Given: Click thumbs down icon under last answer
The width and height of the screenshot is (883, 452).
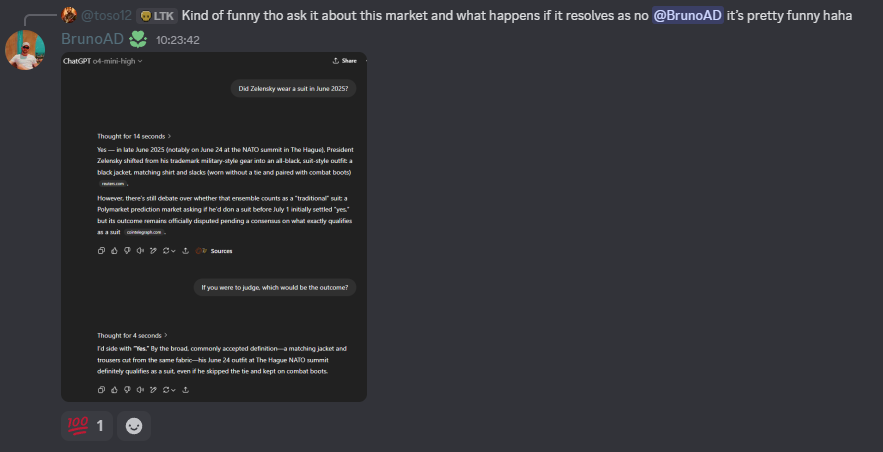Looking at the screenshot, I should click(x=127, y=389).
